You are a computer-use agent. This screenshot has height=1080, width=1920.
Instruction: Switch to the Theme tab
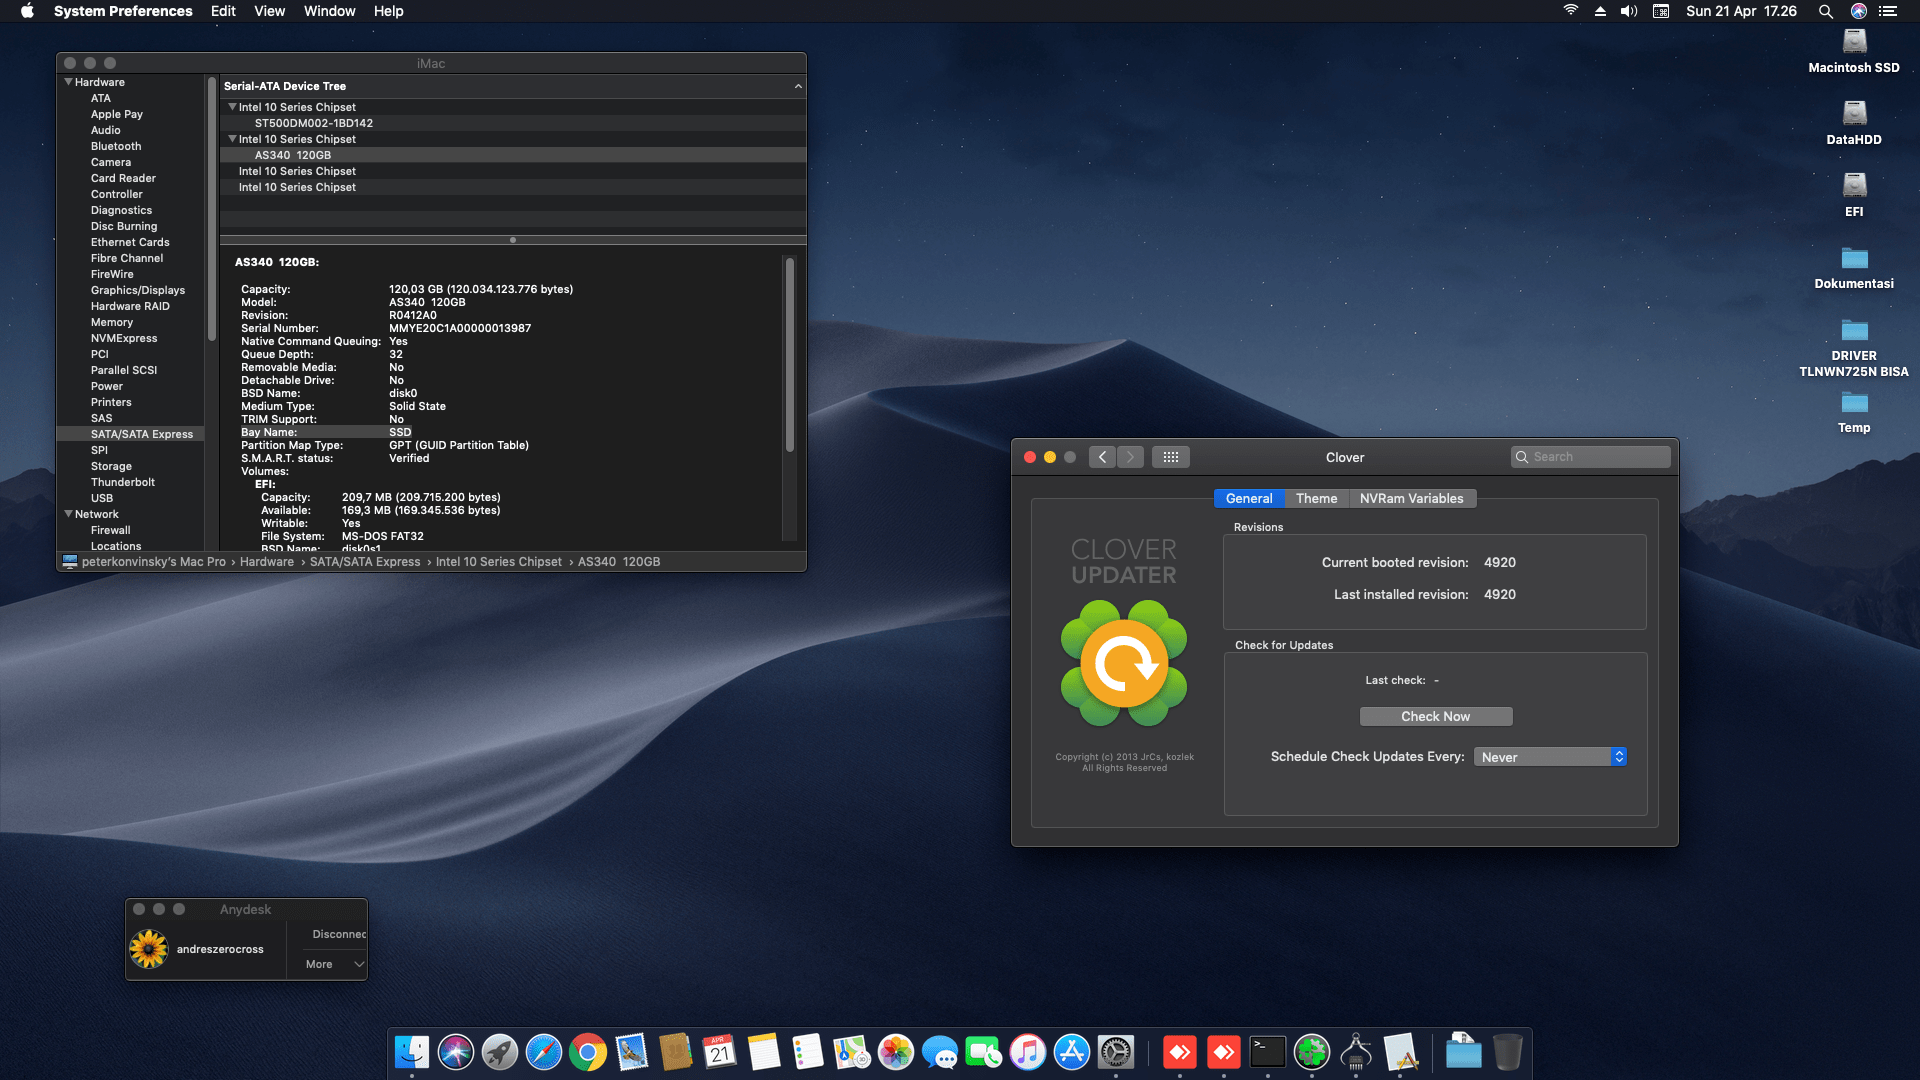[x=1316, y=498]
